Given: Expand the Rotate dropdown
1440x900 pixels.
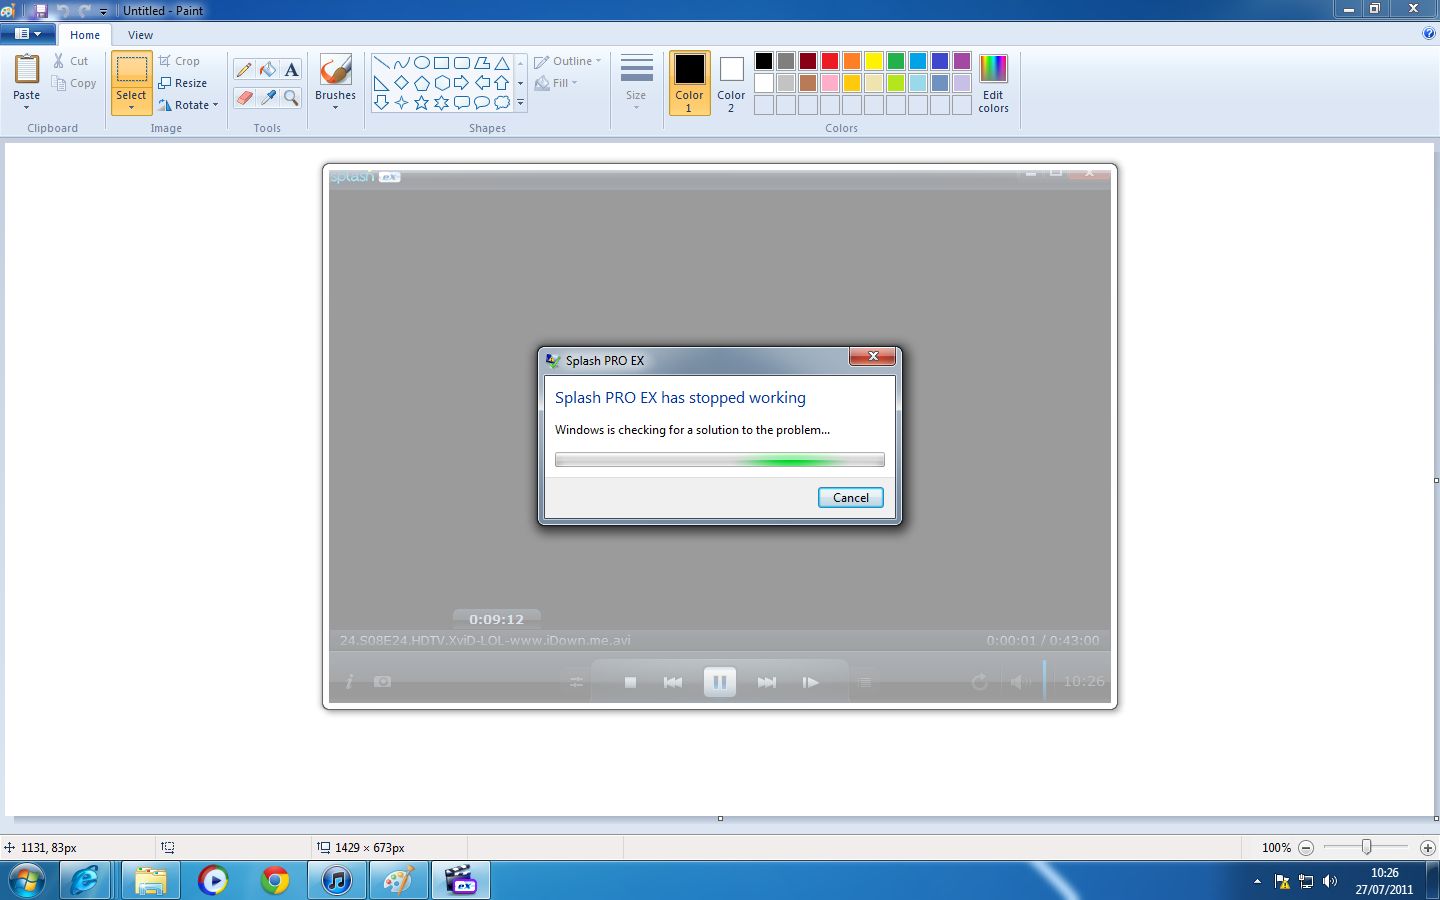Looking at the screenshot, I should pos(215,105).
